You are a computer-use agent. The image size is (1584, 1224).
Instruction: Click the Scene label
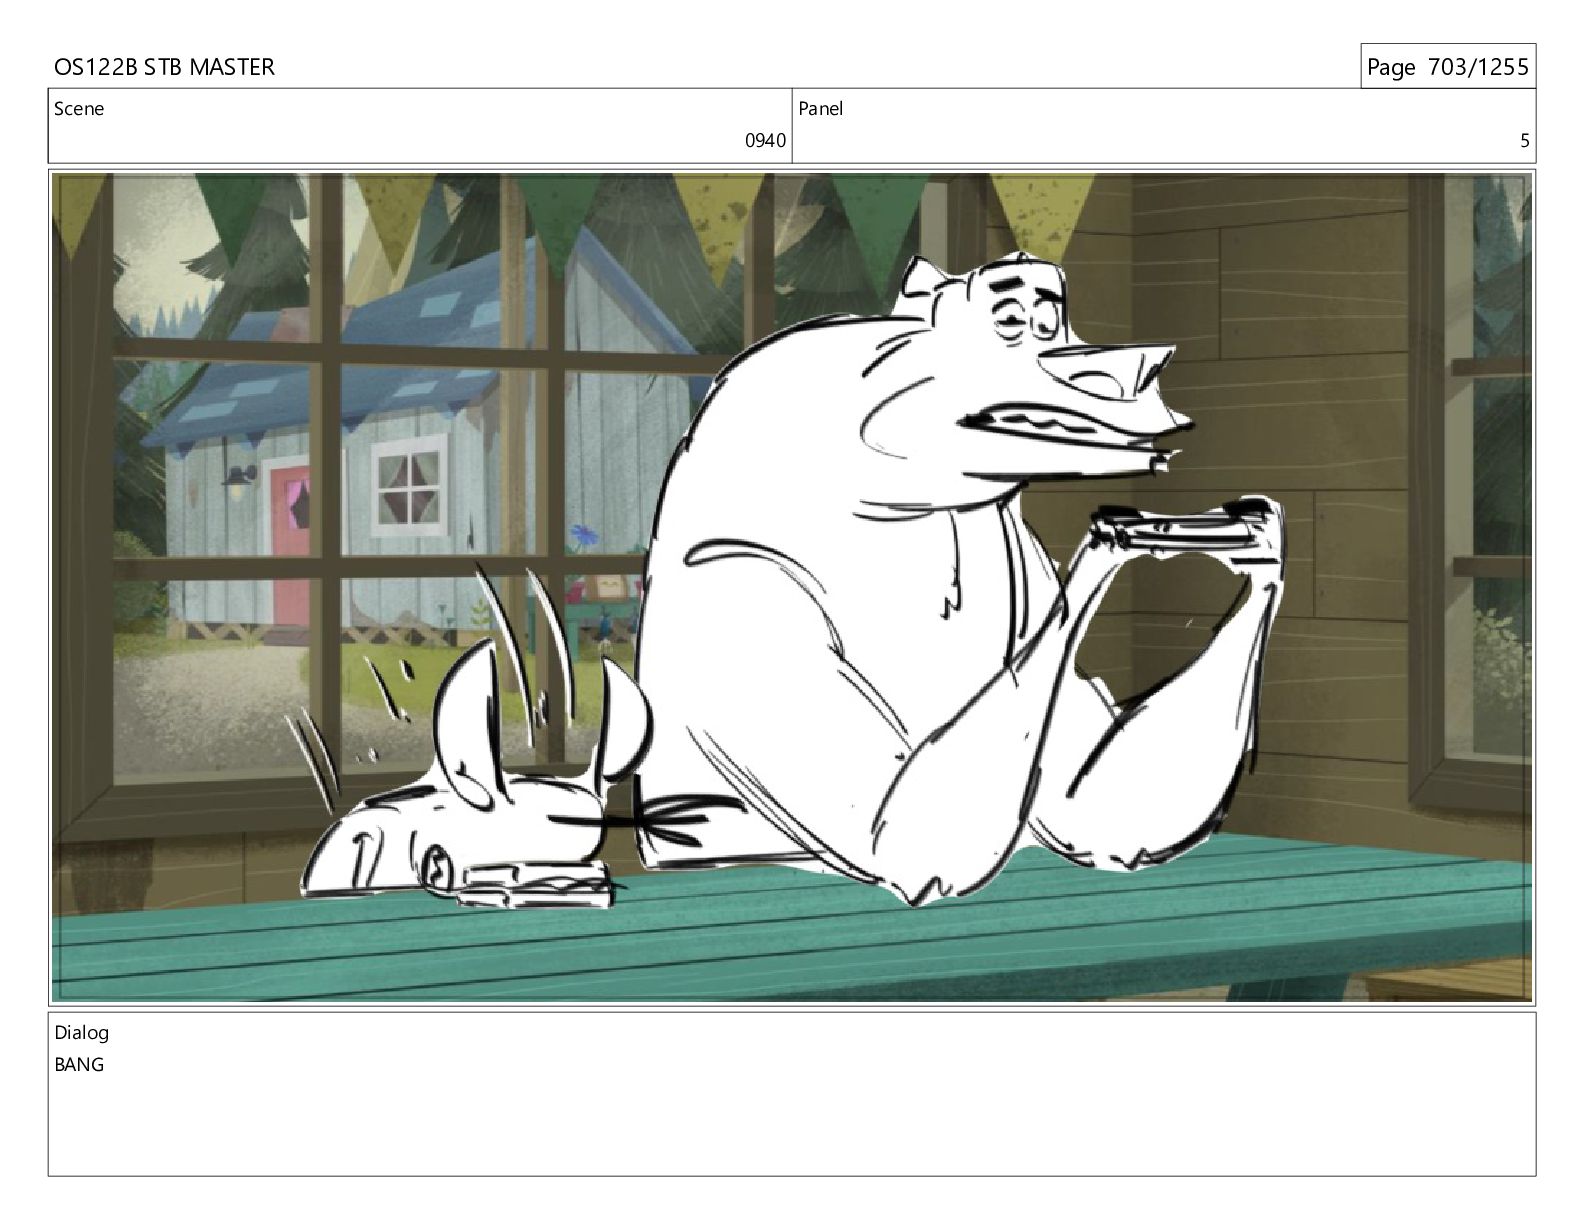point(79,109)
